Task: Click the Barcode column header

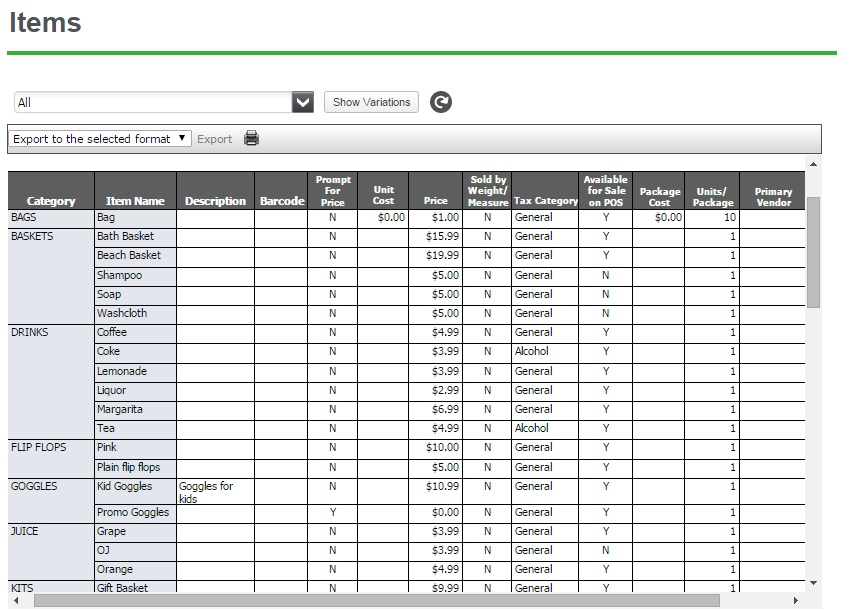Action: pyautogui.click(x=281, y=191)
